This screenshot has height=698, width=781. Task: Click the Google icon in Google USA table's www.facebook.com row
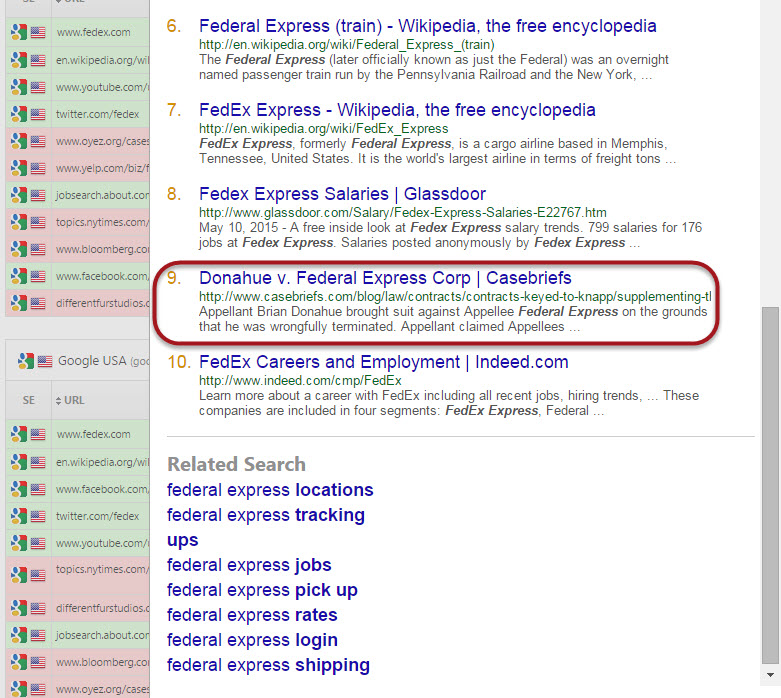tap(19, 489)
